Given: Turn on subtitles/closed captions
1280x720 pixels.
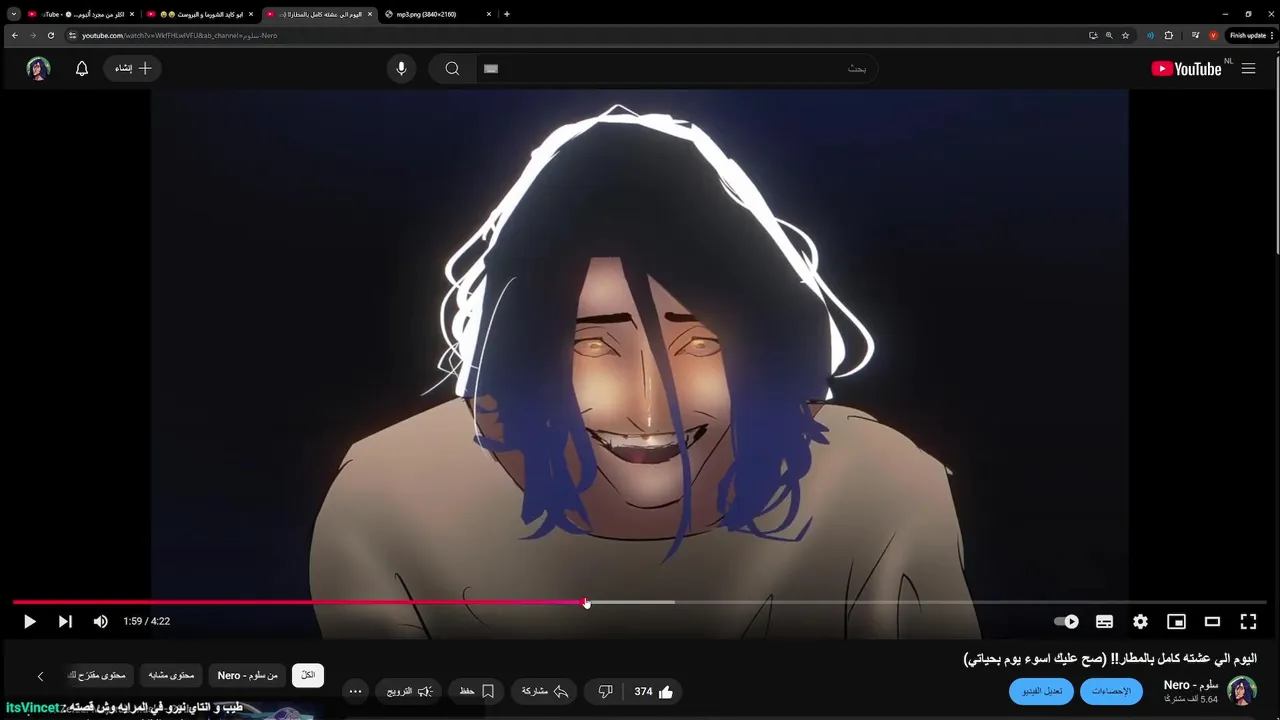Looking at the screenshot, I should [1104, 621].
